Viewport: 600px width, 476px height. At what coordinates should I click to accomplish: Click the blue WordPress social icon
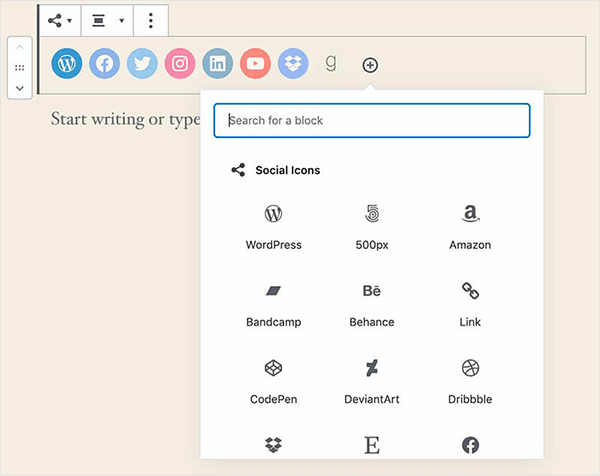67,64
